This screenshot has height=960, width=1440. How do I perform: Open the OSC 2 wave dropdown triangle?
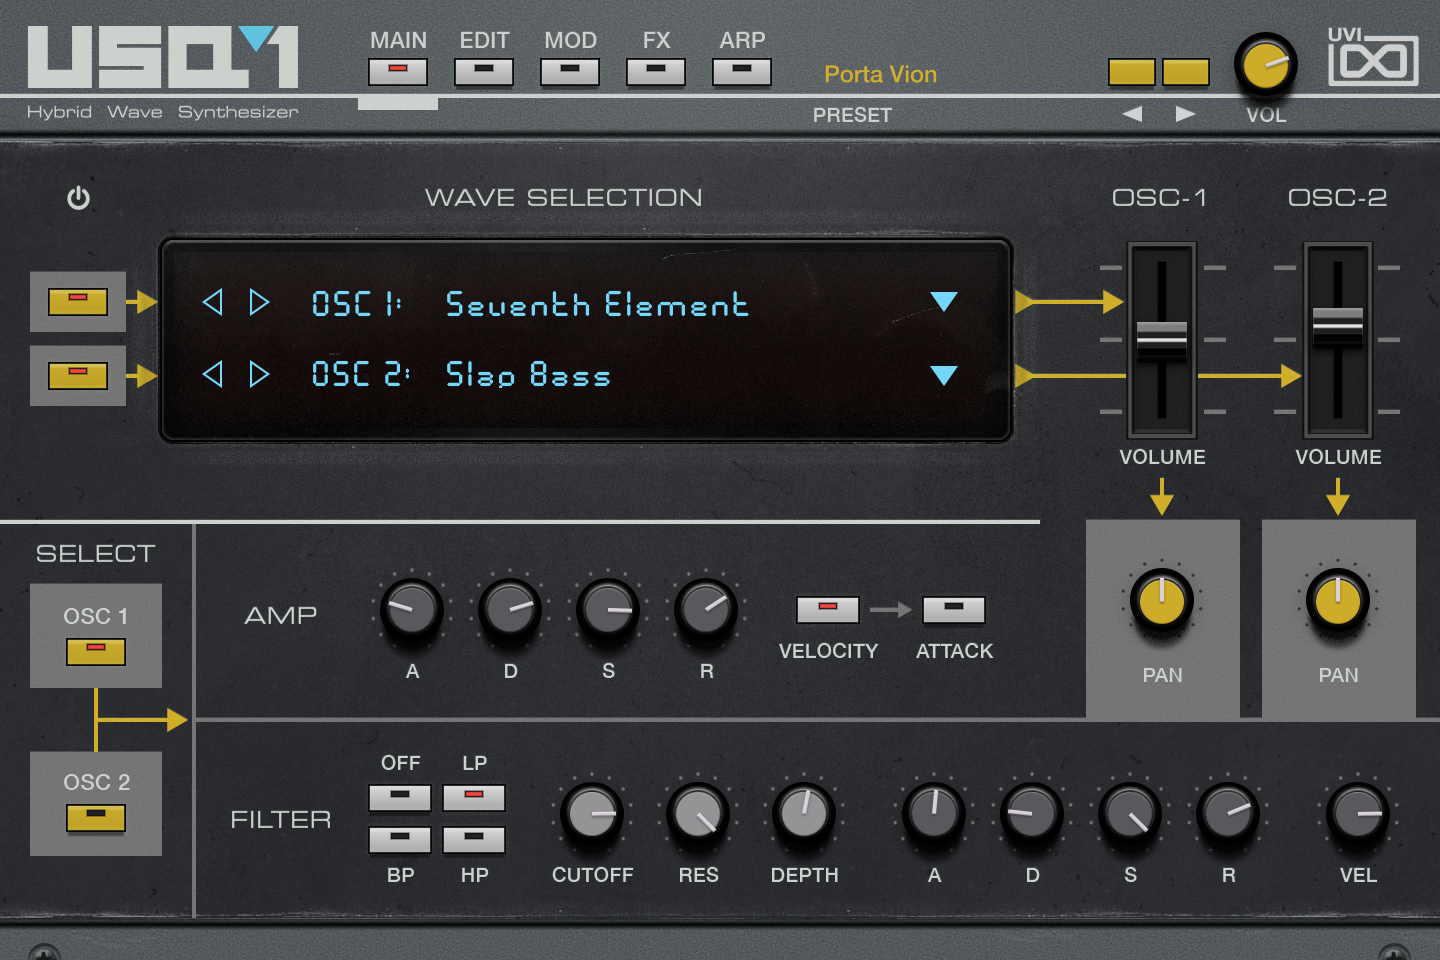pos(944,376)
